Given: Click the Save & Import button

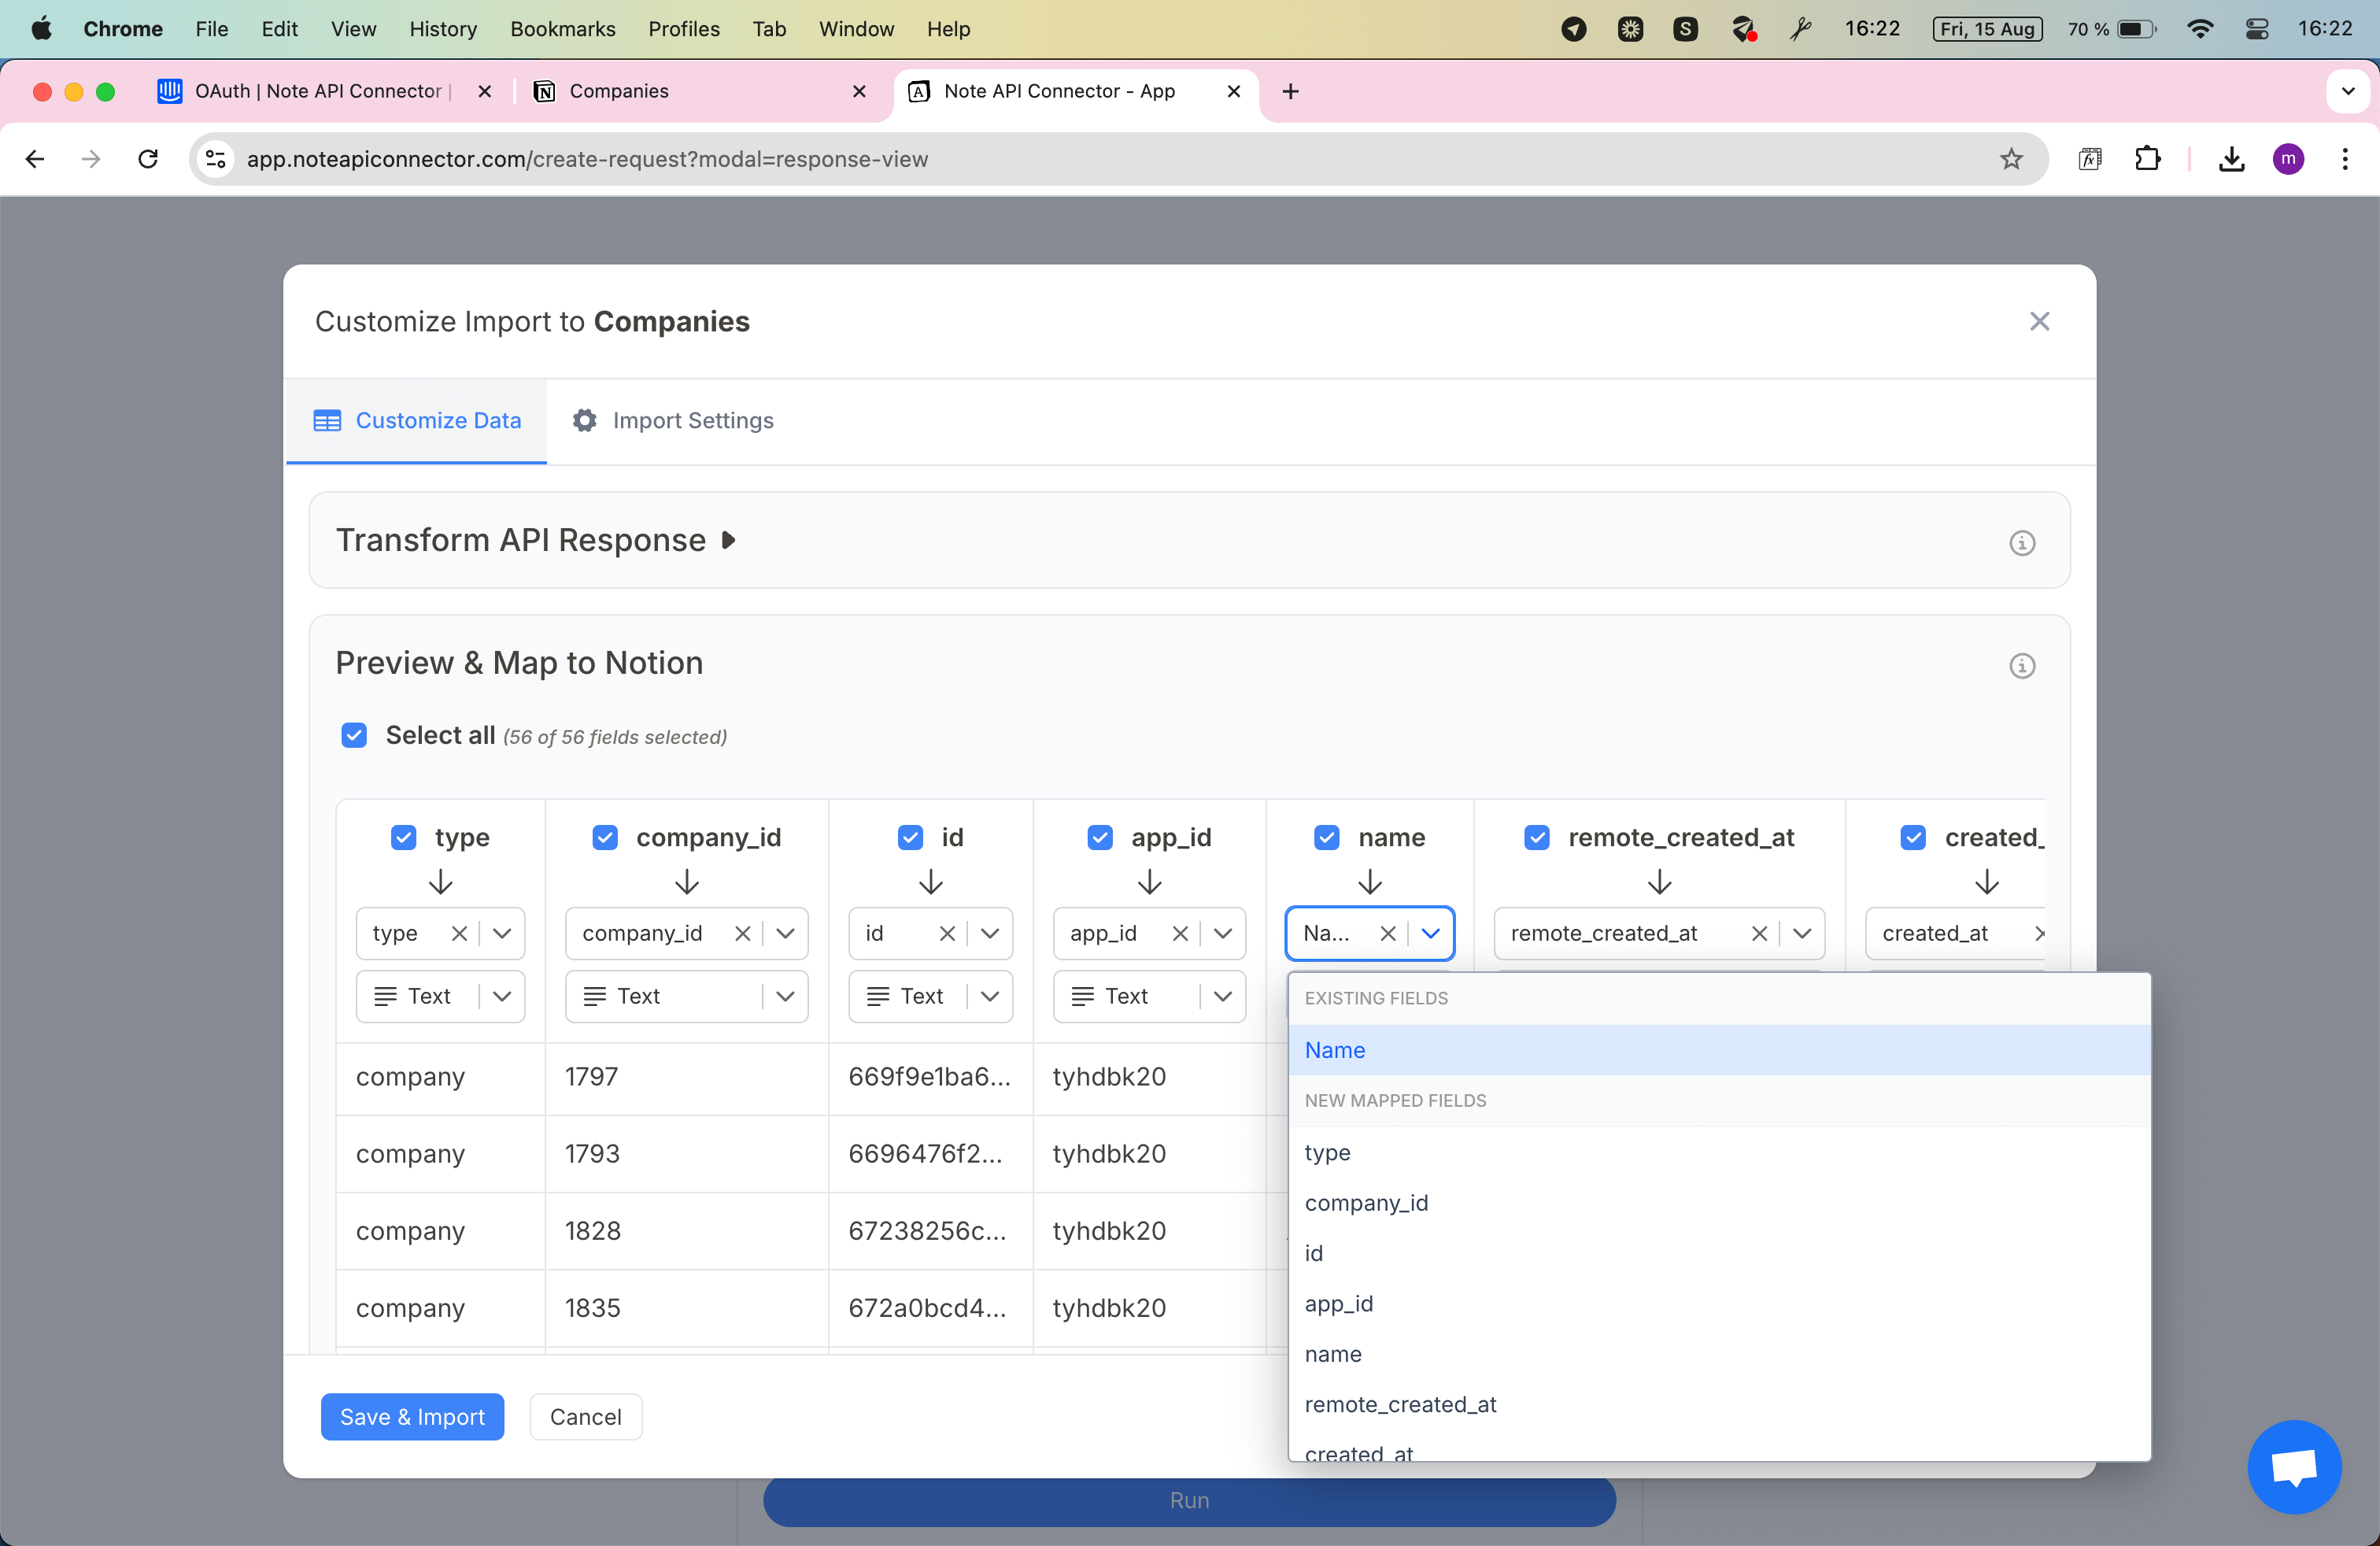Looking at the screenshot, I should coord(412,1417).
